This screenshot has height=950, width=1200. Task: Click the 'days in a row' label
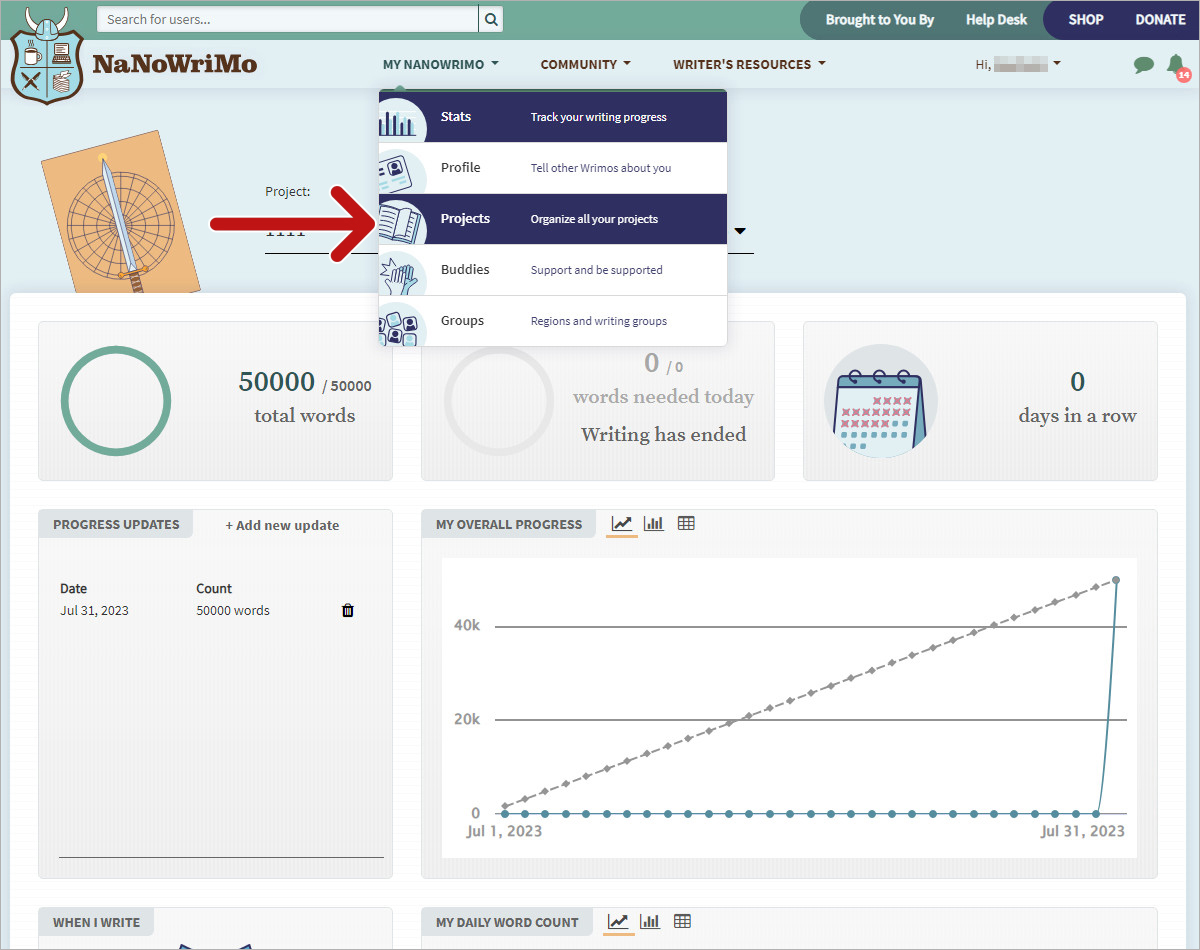pyautogui.click(x=1077, y=416)
